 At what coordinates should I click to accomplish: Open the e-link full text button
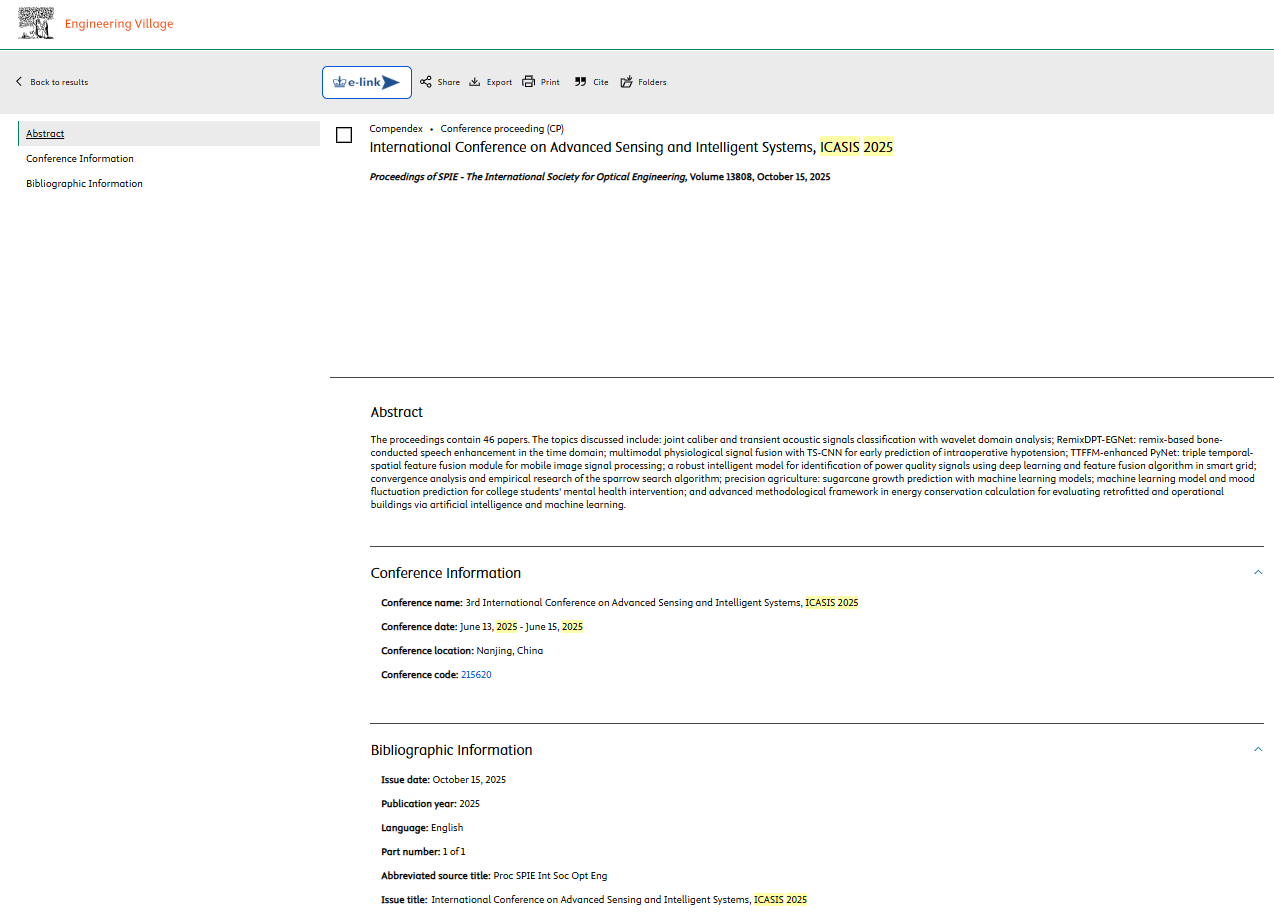coord(366,82)
